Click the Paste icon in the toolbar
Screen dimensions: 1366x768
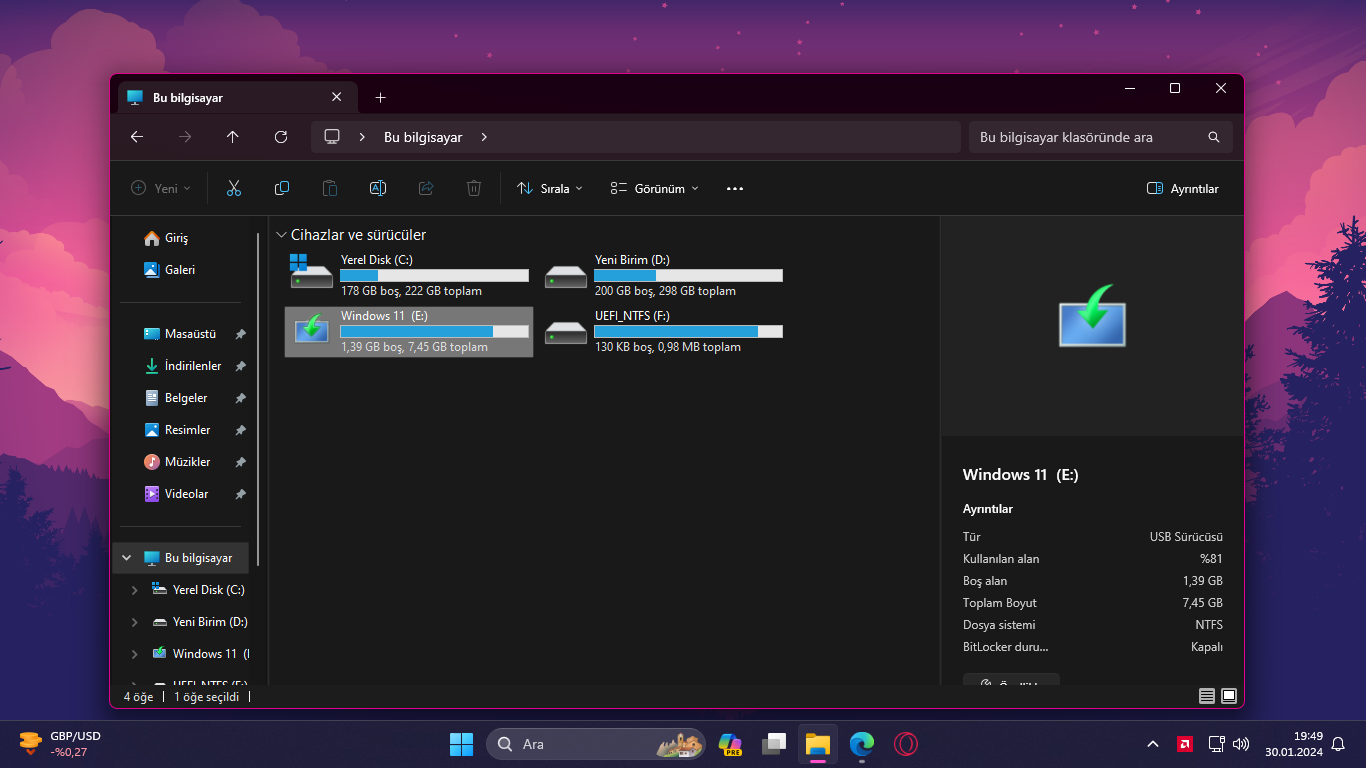[x=329, y=188]
